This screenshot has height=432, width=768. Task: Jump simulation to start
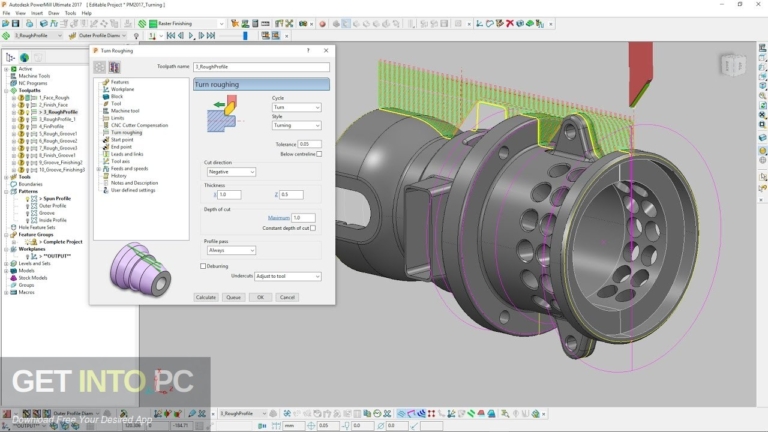pos(170,36)
